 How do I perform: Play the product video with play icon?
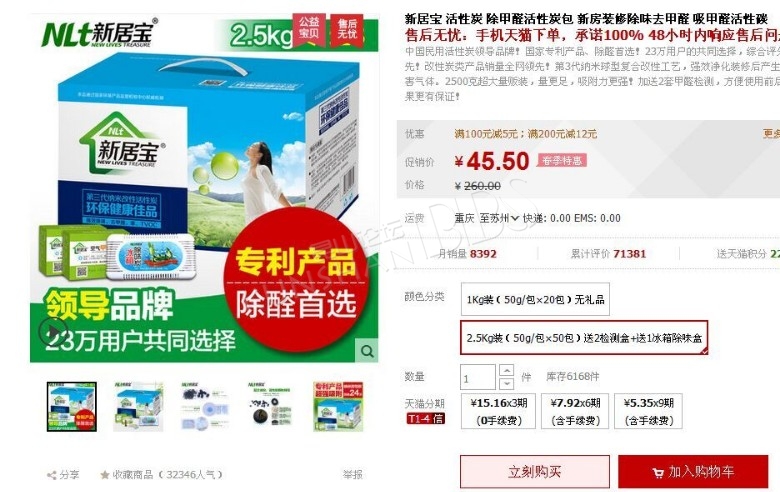[x=52, y=330]
